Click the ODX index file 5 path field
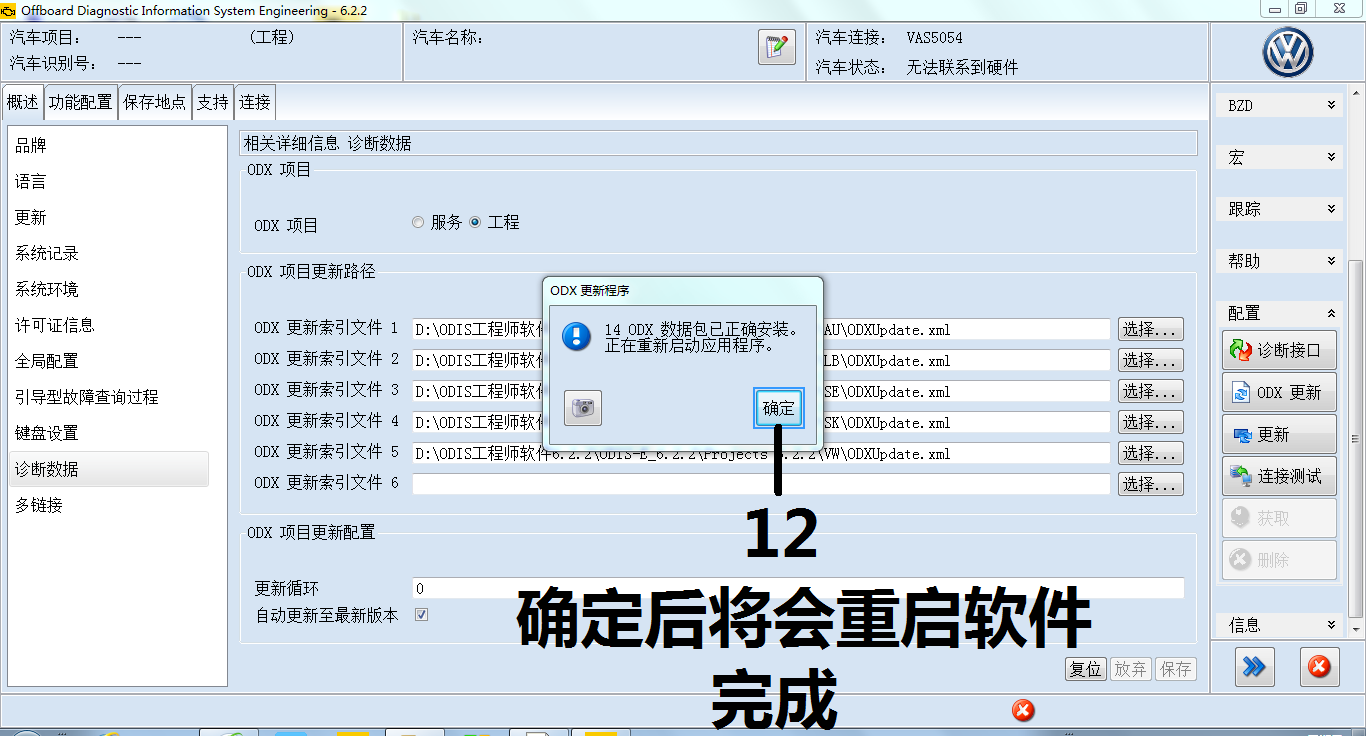The width and height of the screenshot is (1366, 736). pyautogui.click(x=761, y=453)
